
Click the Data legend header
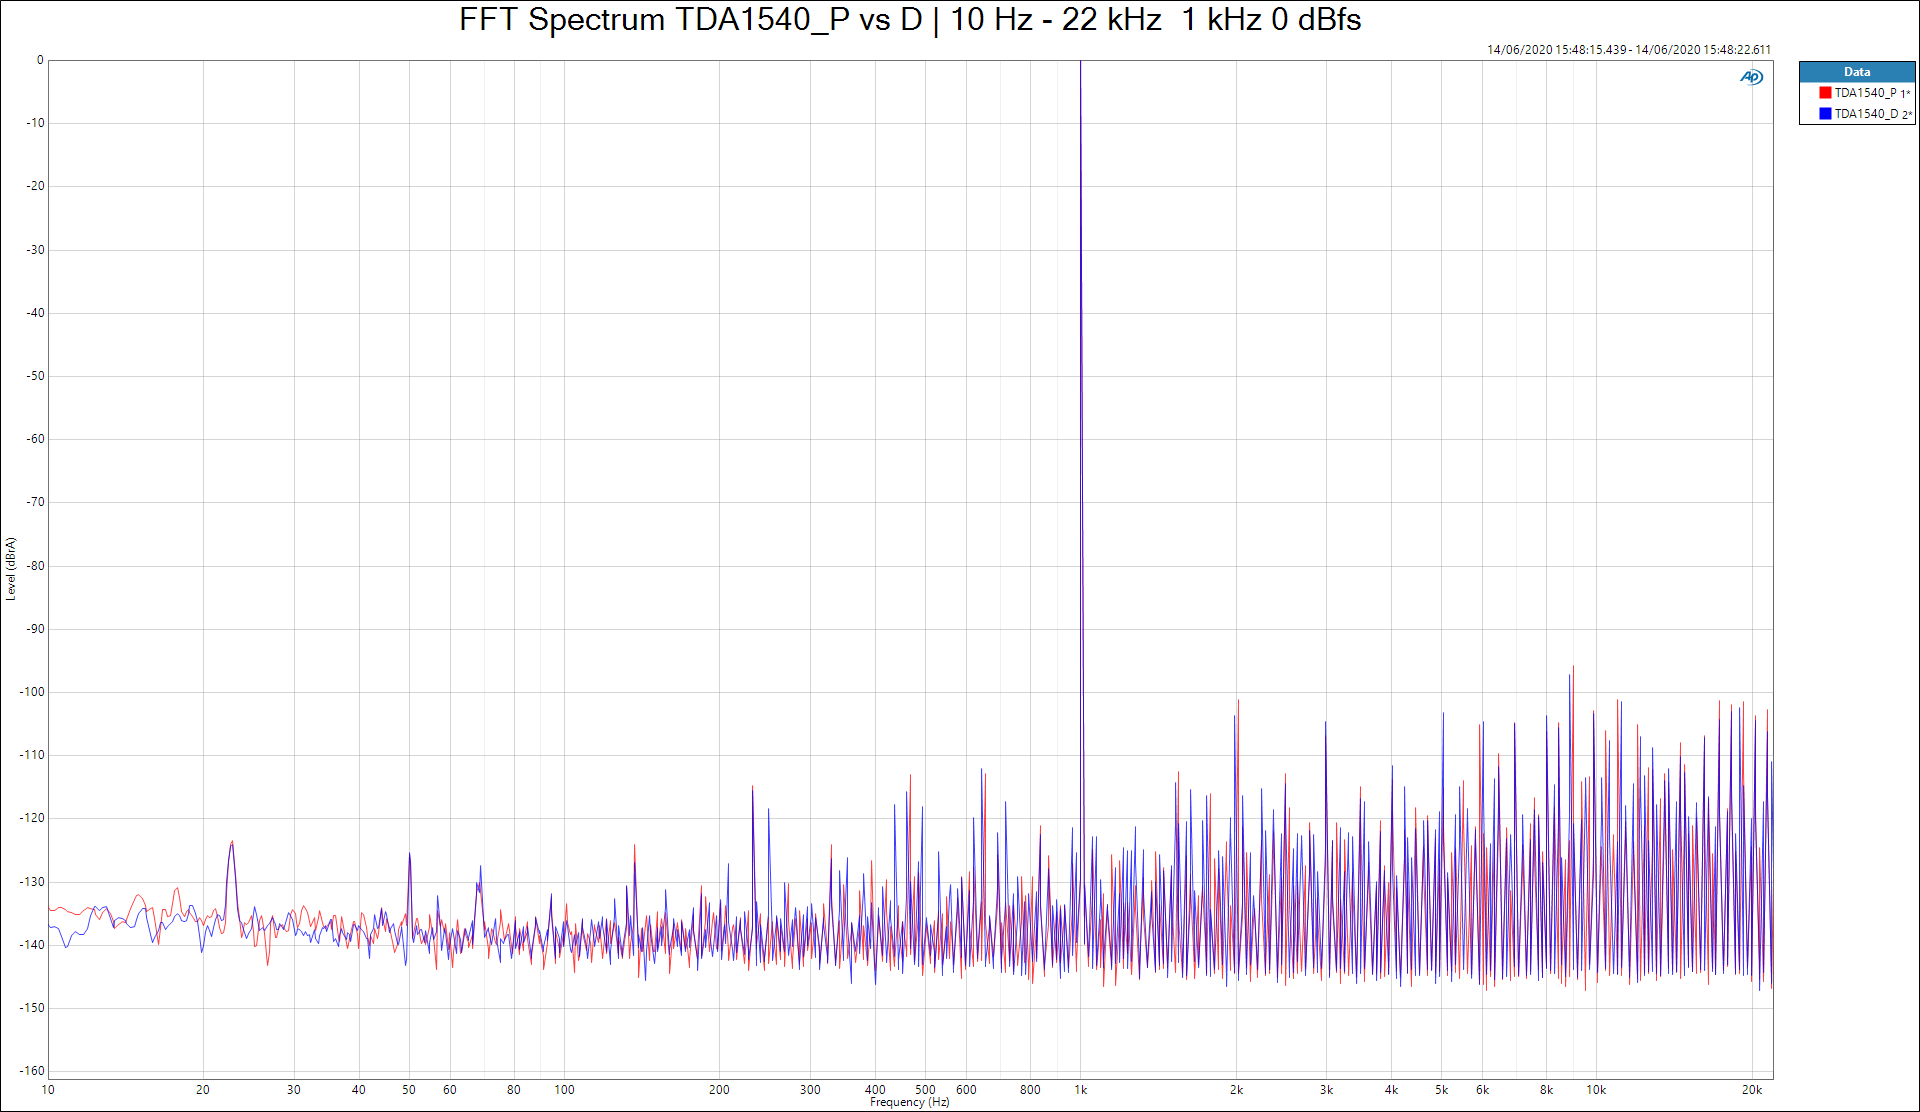pos(1857,72)
